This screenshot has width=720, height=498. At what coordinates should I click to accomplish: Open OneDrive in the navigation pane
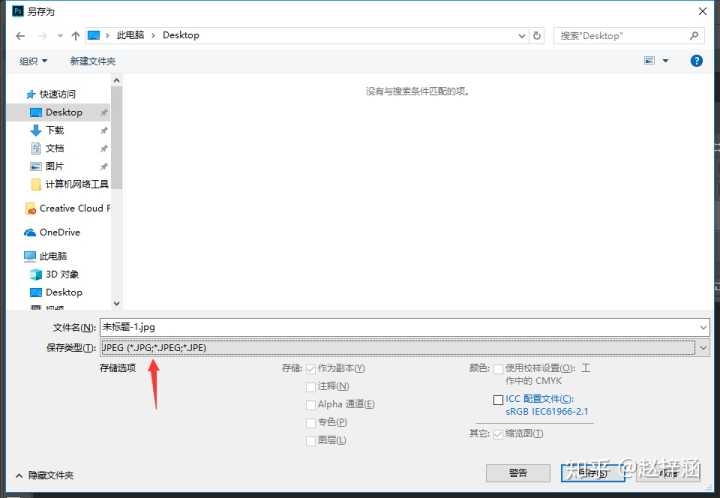[x=59, y=232]
